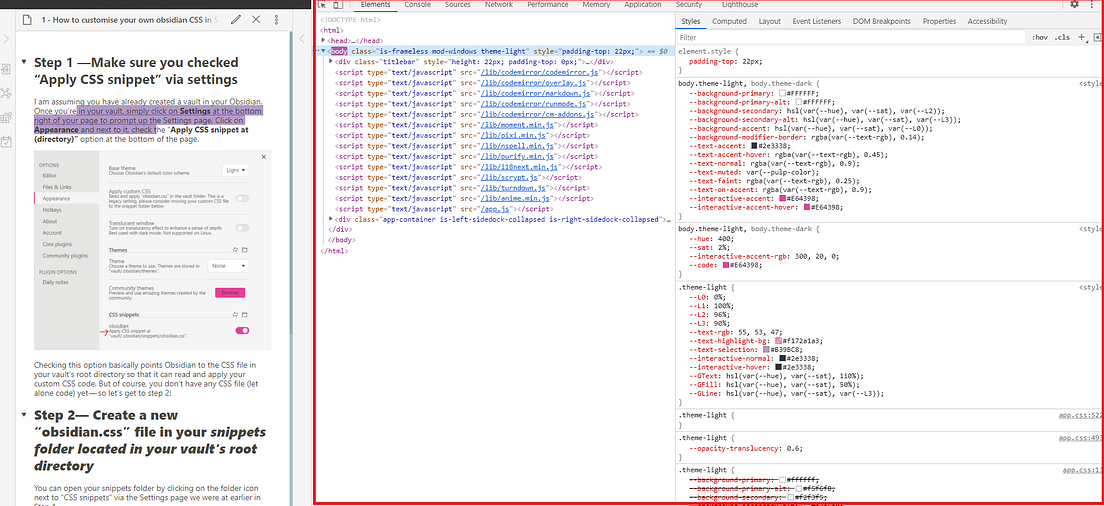1104x506 pixels.
Task: Click the pencil edit icon in the note header
Action: (235, 20)
